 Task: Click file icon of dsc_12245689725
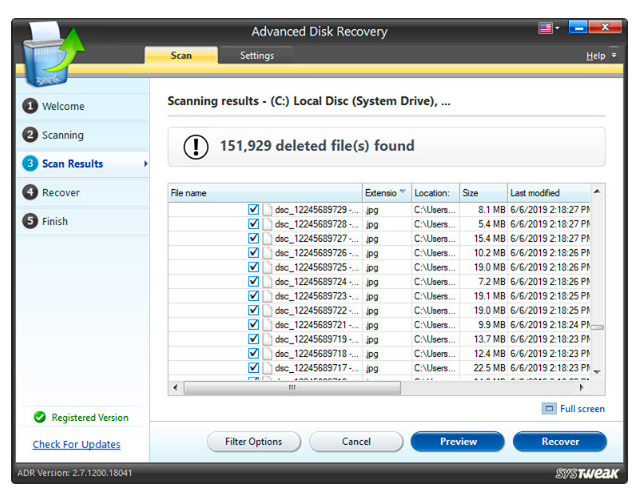tap(267, 267)
